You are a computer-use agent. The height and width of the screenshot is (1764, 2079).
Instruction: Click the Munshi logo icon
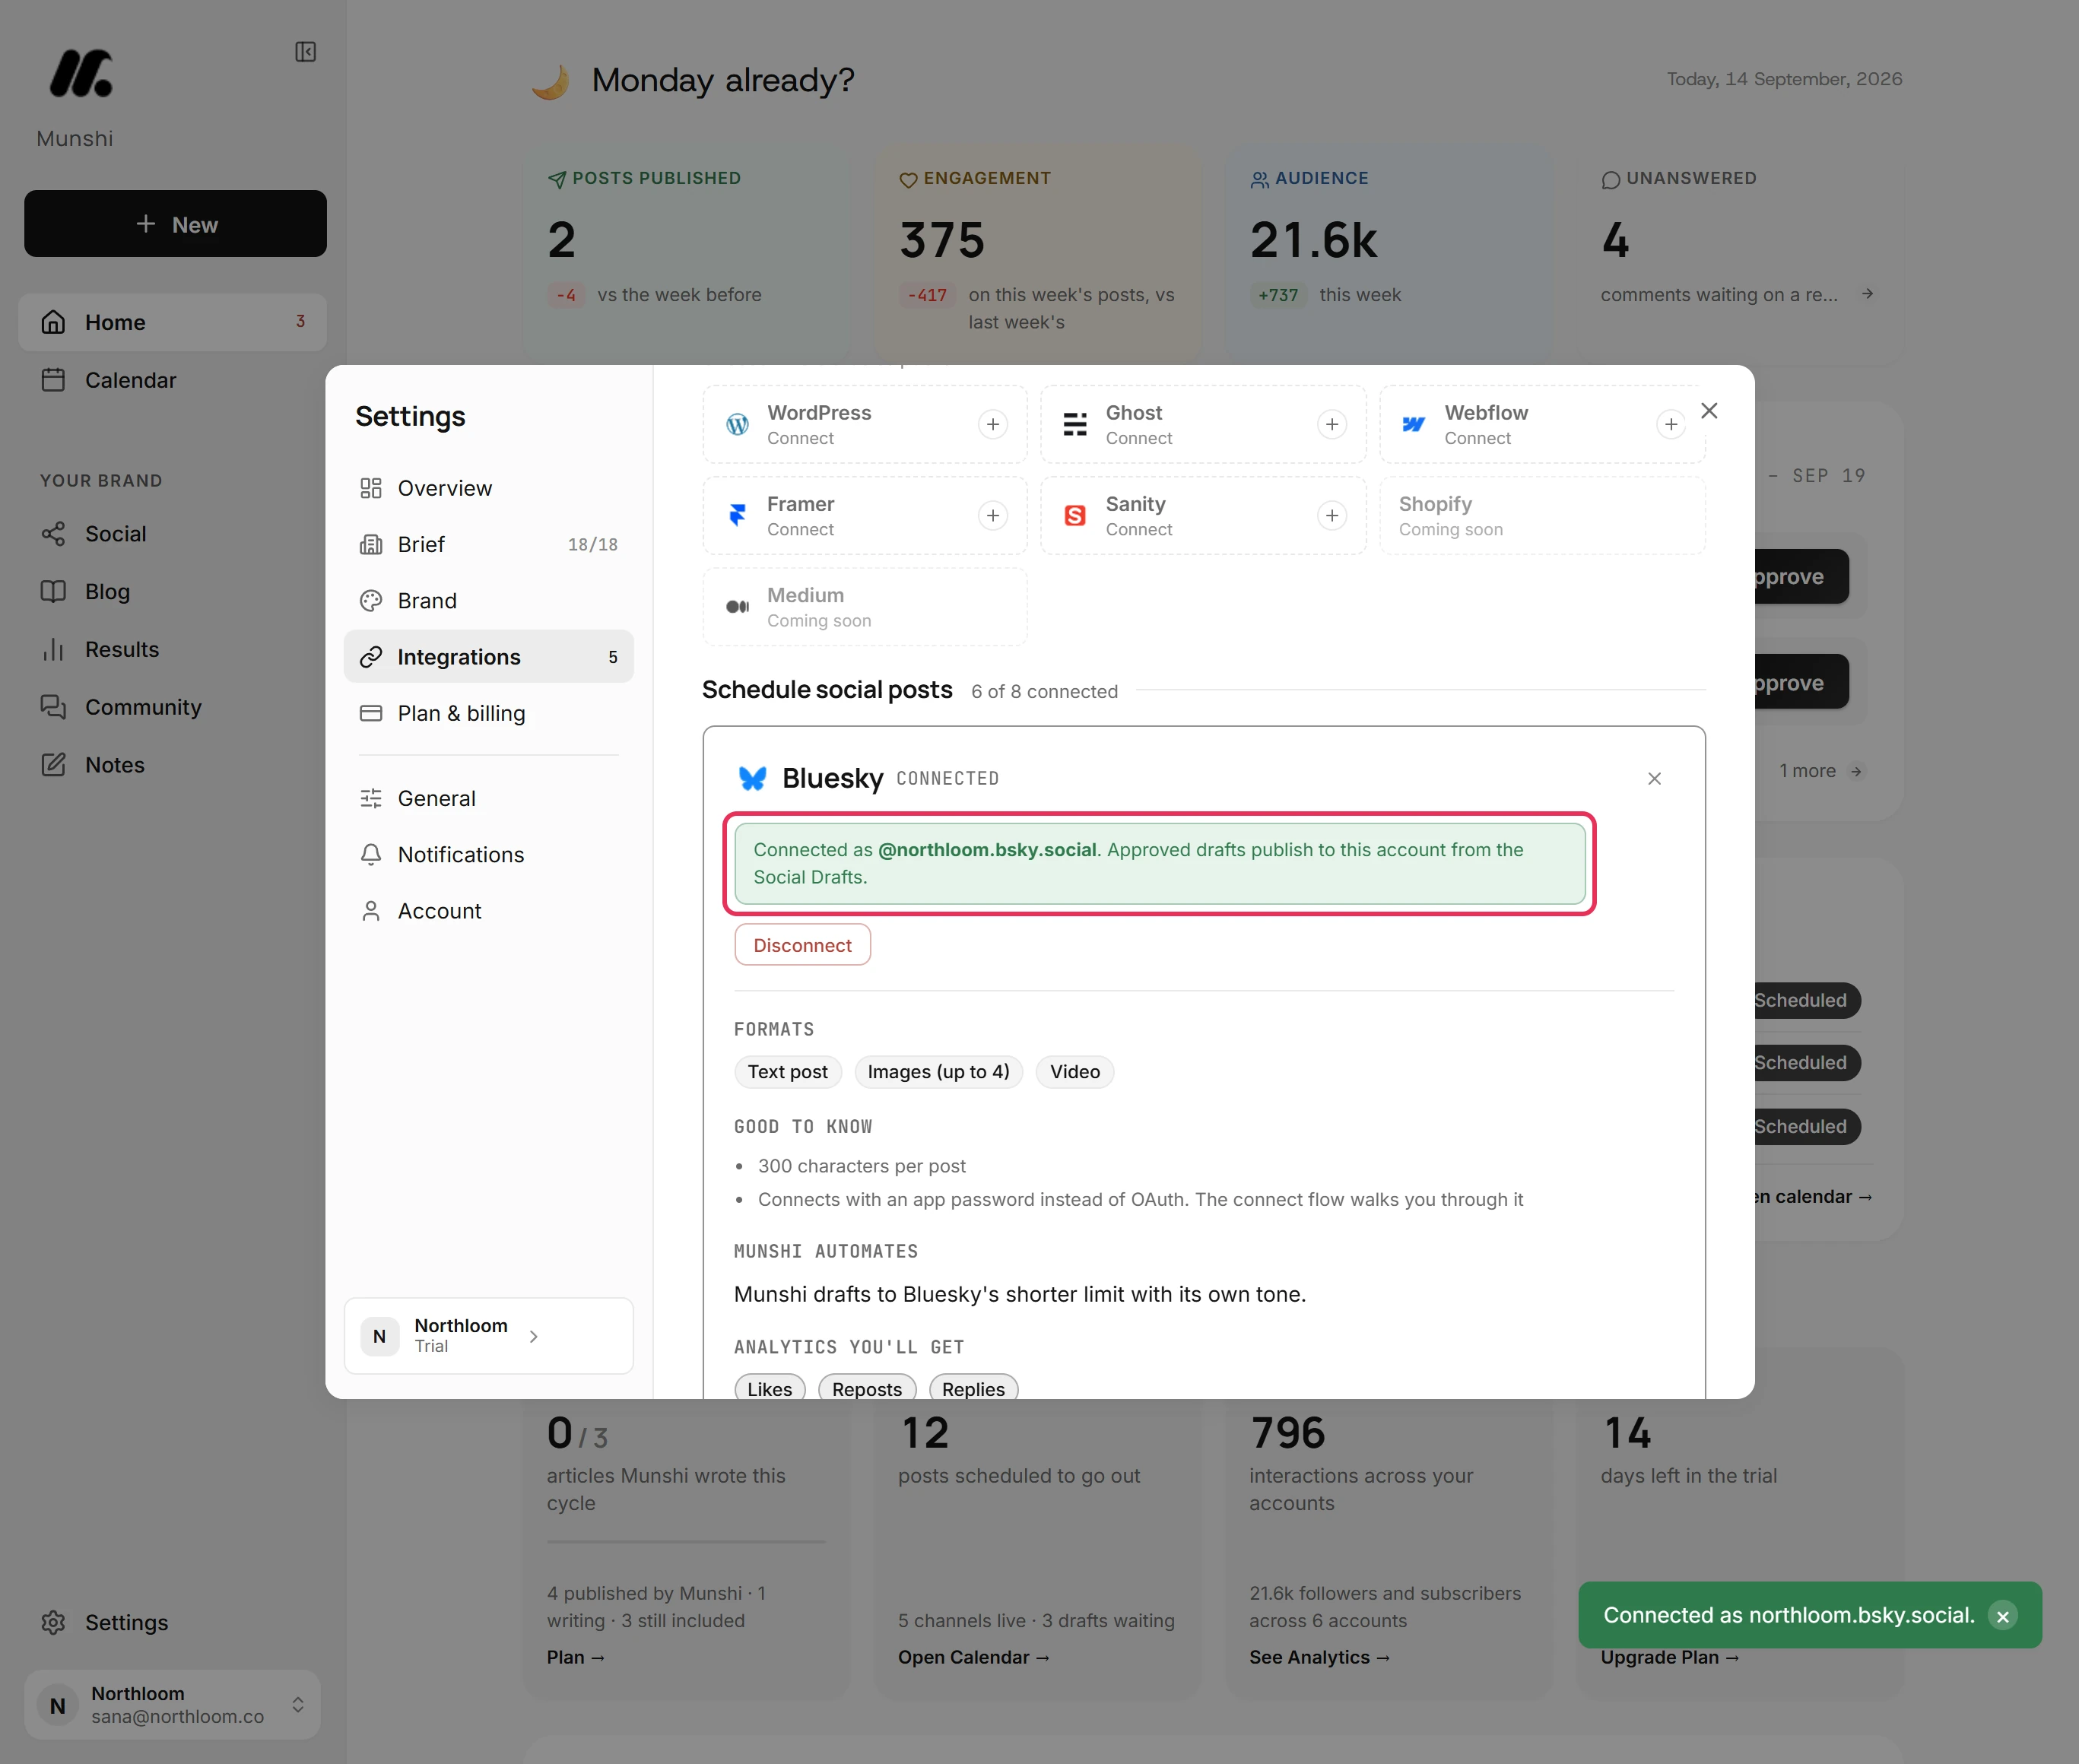[x=81, y=74]
